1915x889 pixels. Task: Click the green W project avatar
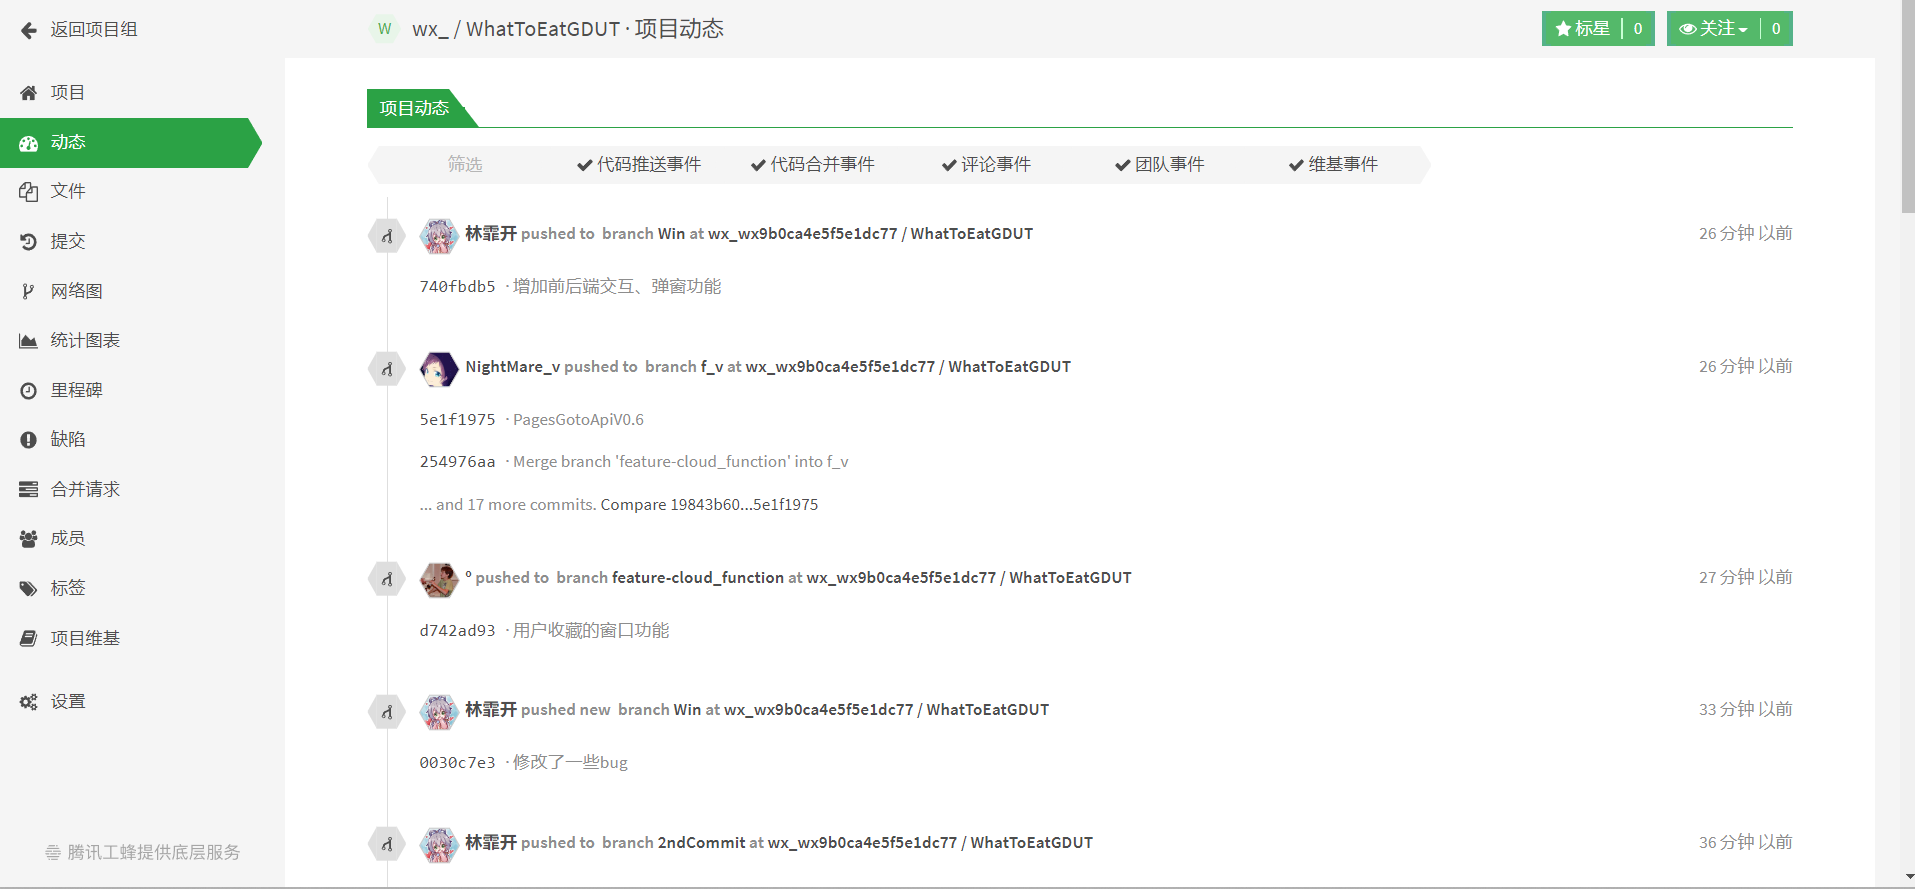(385, 29)
